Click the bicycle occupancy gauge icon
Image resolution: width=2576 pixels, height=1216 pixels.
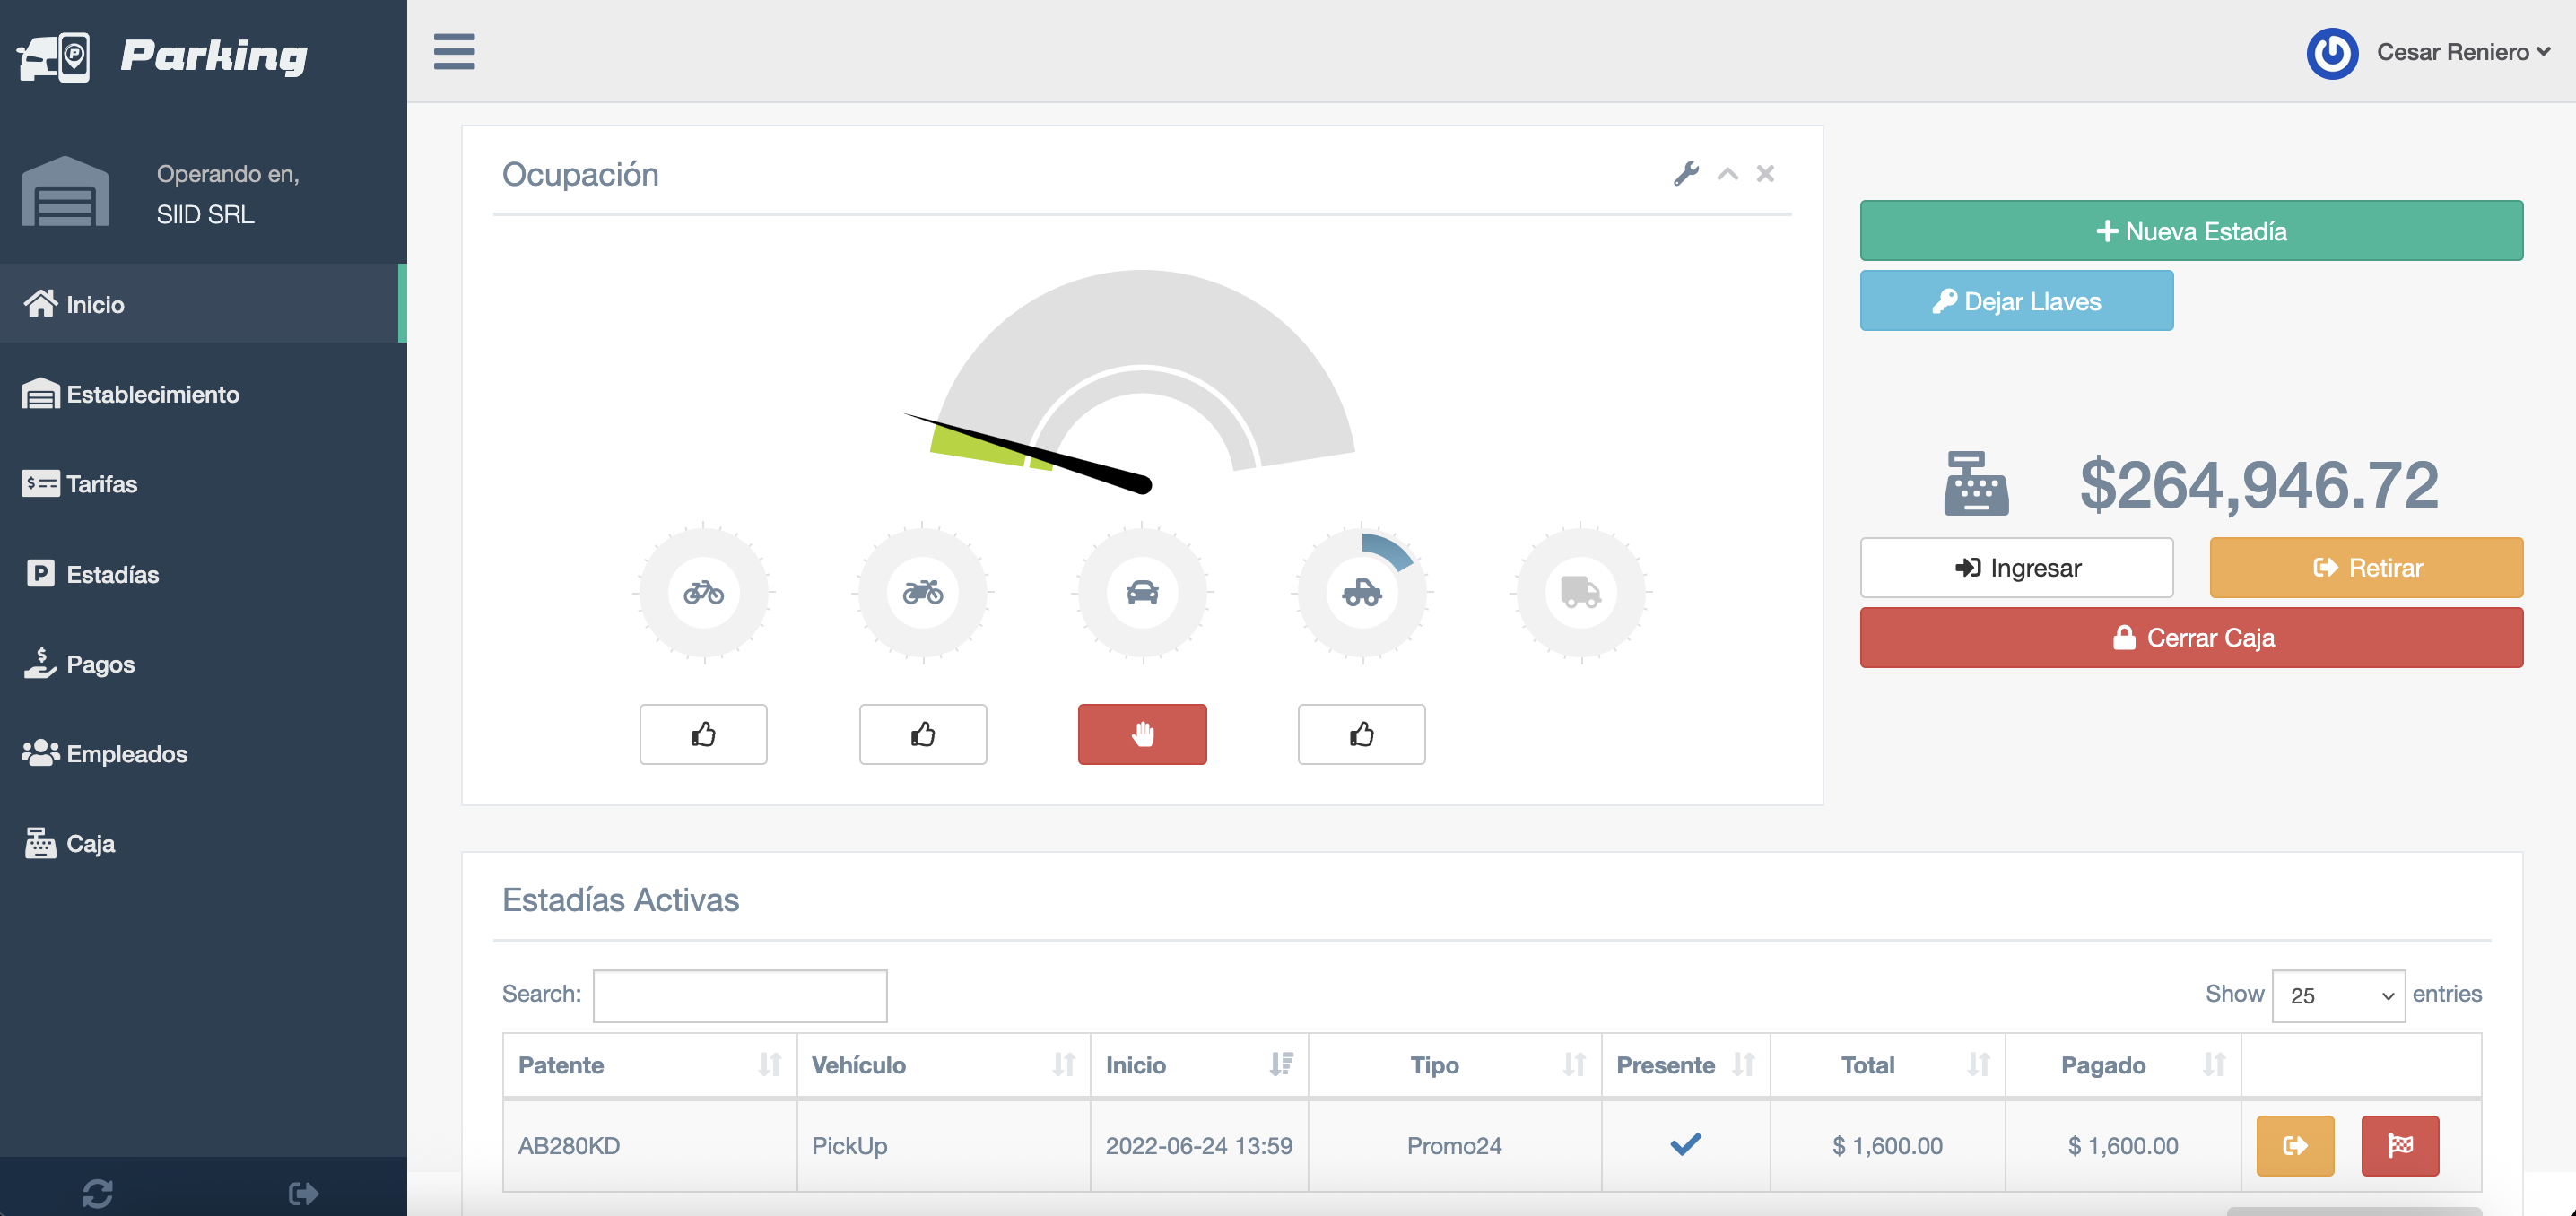703,592
